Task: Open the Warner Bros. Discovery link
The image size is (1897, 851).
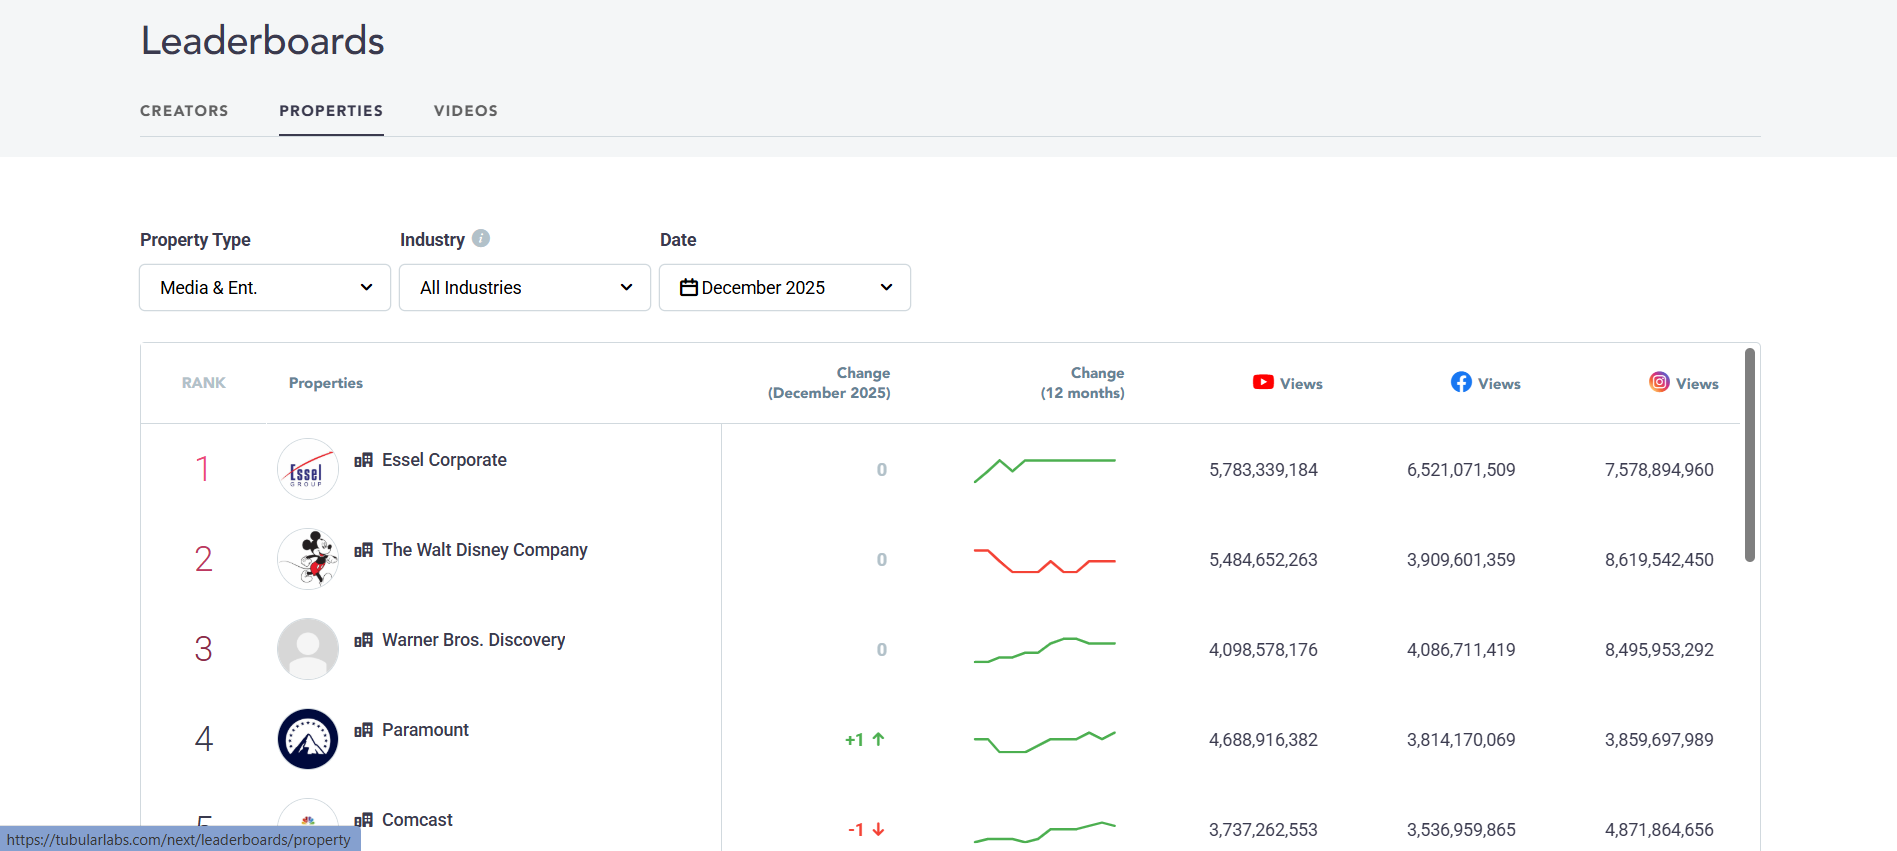Action: [x=473, y=640]
